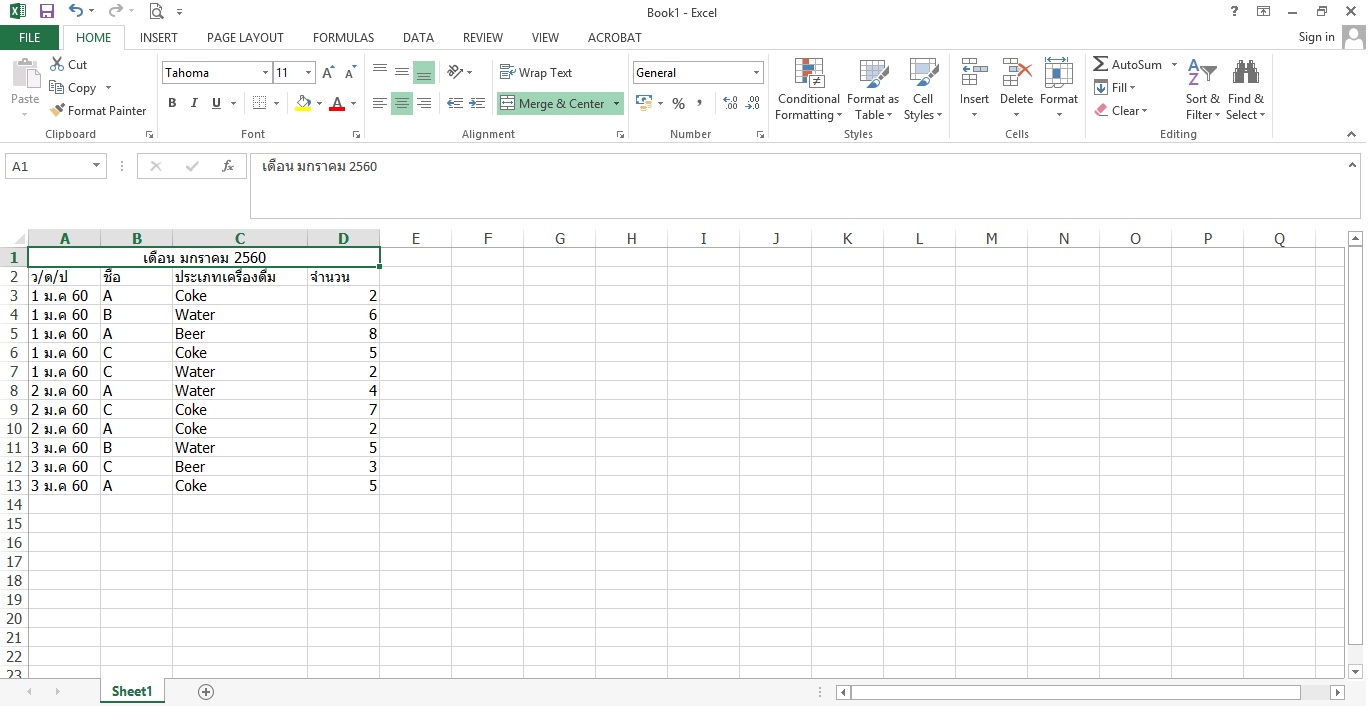
Task: Click Increase Decimal button
Action: [x=730, y=103]
